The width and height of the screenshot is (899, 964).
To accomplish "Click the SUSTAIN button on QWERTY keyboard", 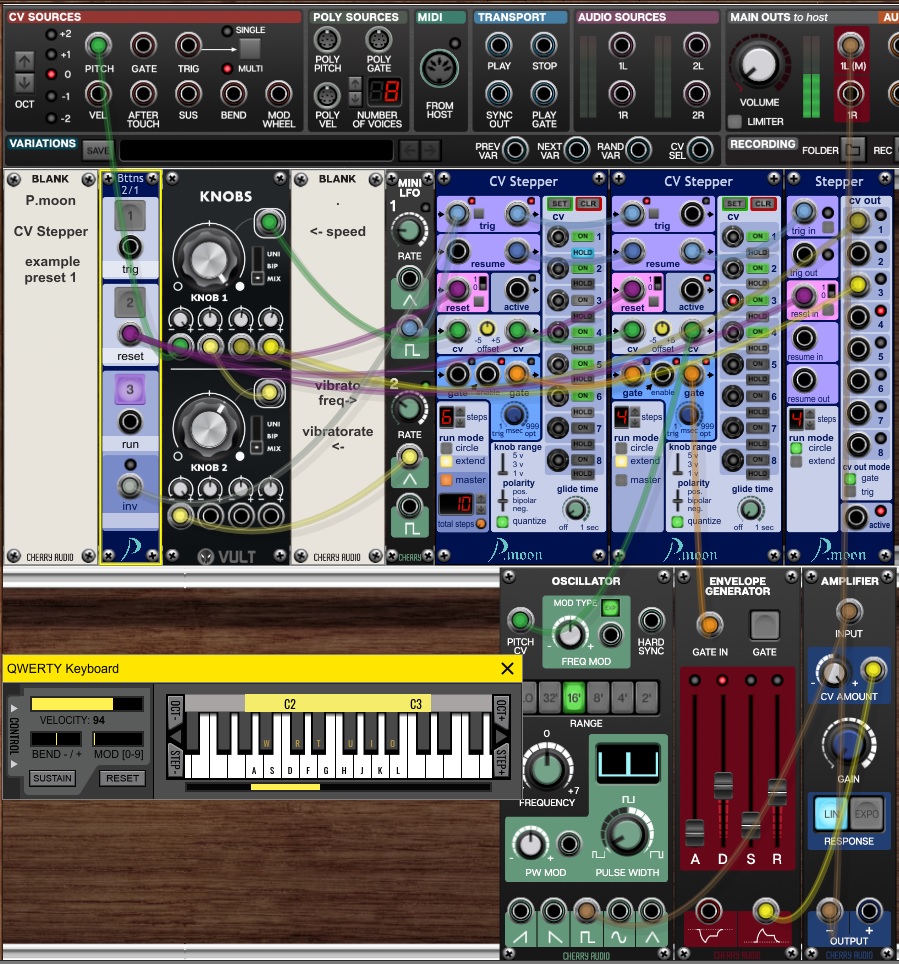I will pos(50,778).
